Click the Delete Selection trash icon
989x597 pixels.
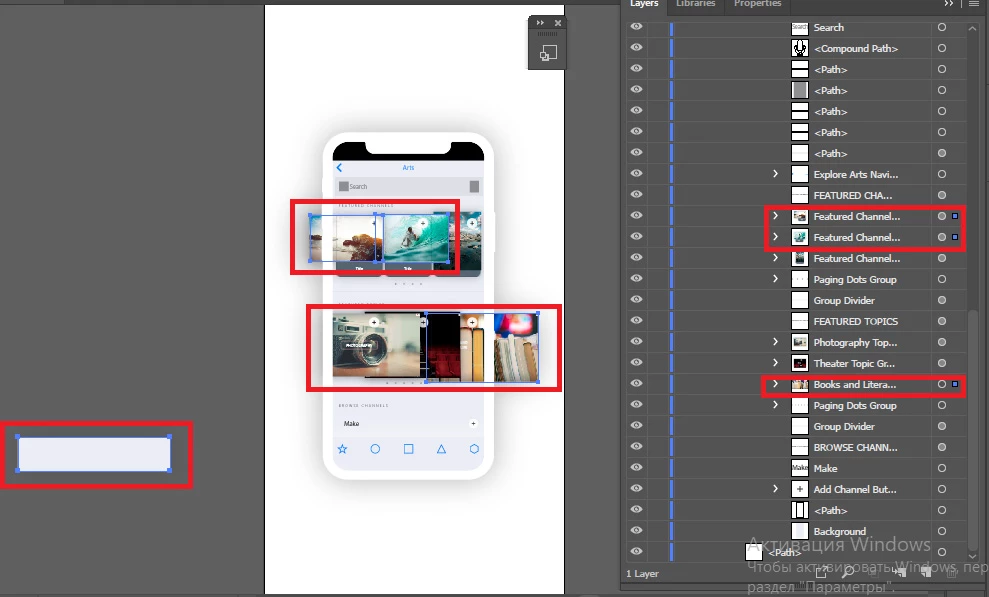pos(952,572)
